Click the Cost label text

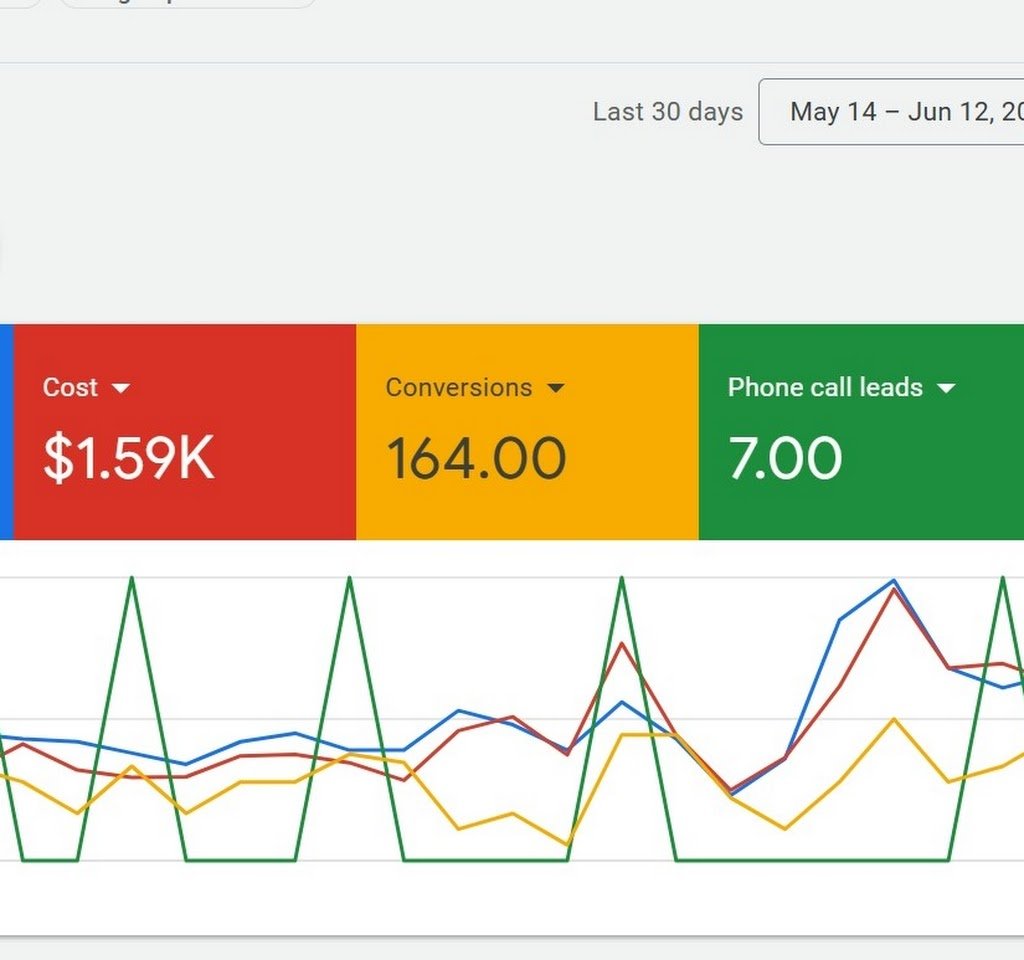(70, 388)
